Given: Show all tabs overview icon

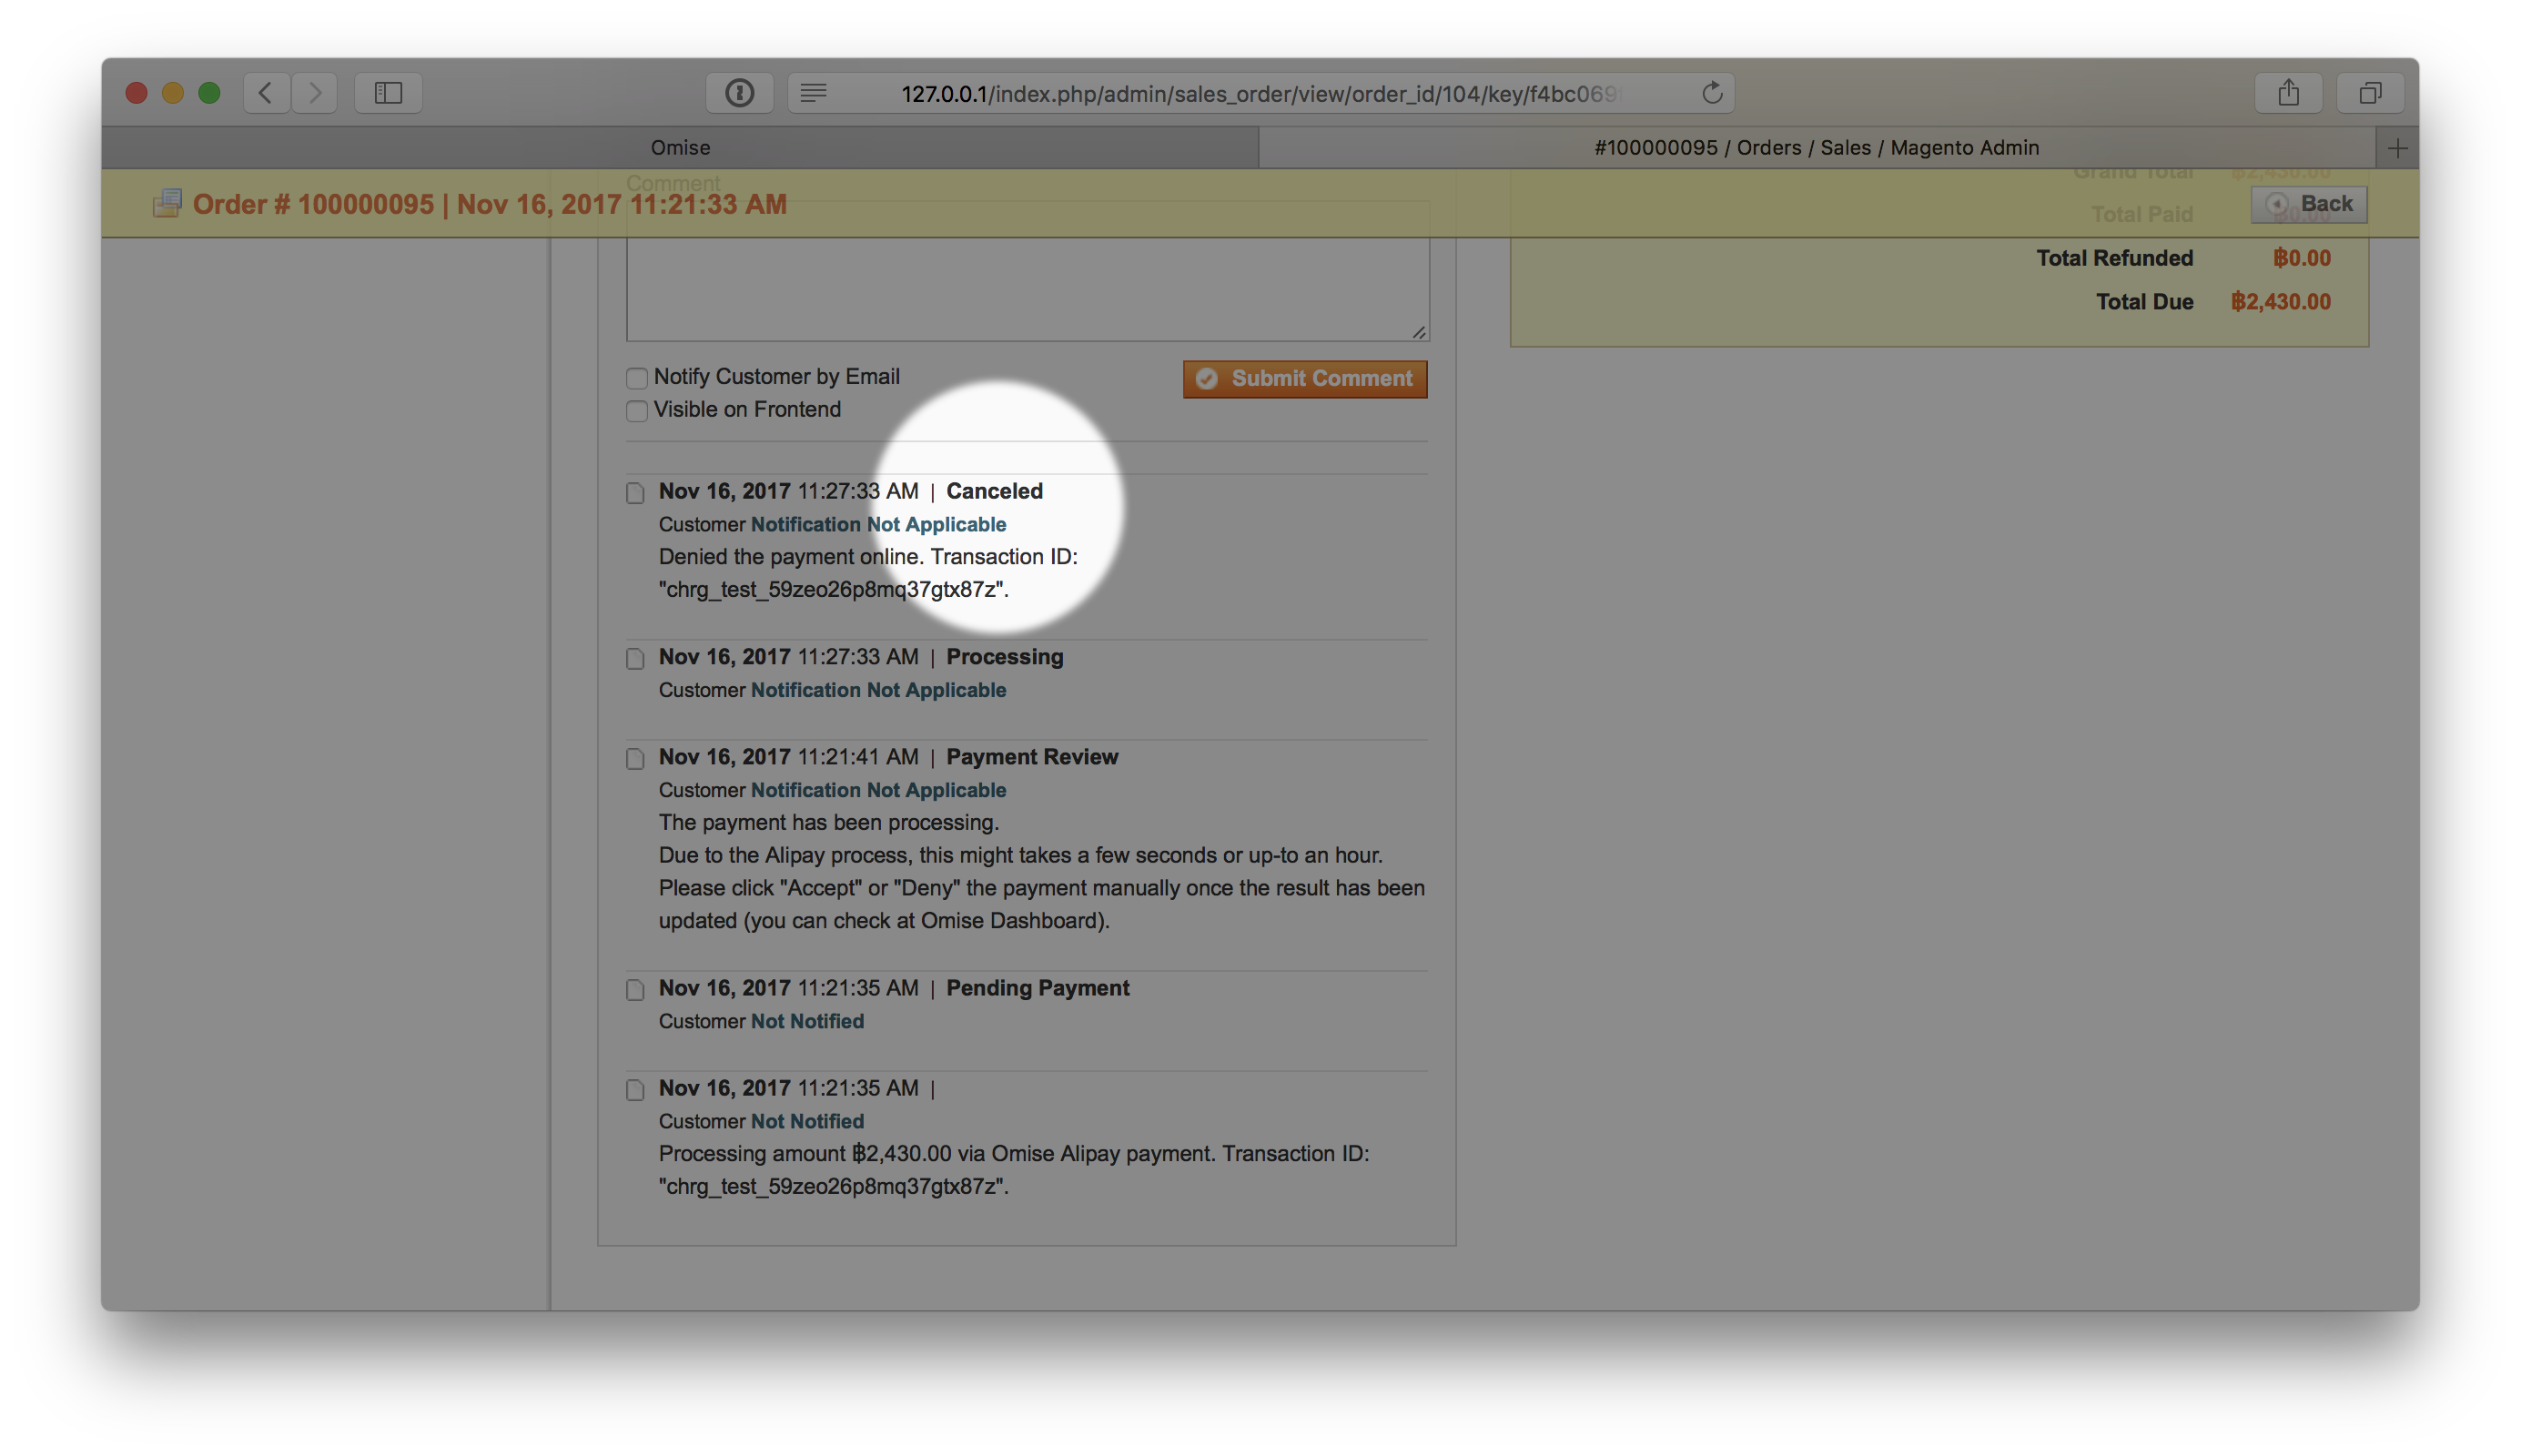Looking at the screenshot, I should pyautogui.click(x=2370, y=93).
